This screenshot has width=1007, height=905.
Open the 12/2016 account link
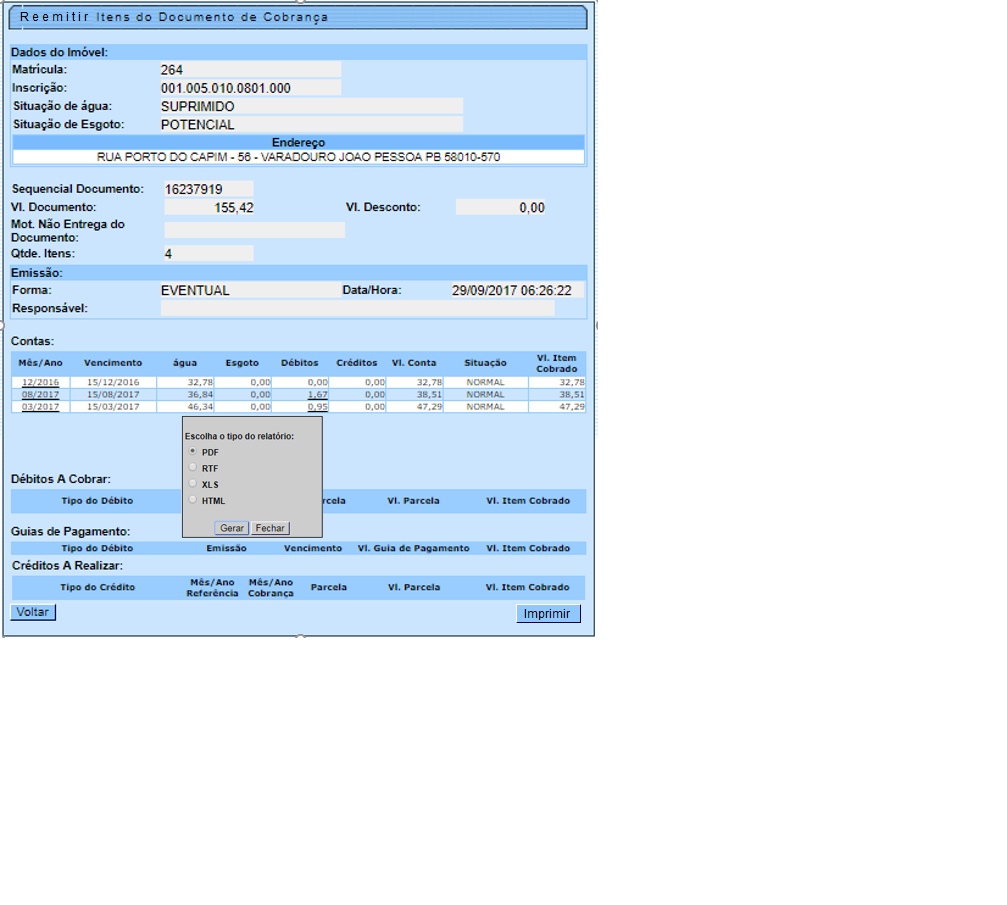click(x=40, y=382)
